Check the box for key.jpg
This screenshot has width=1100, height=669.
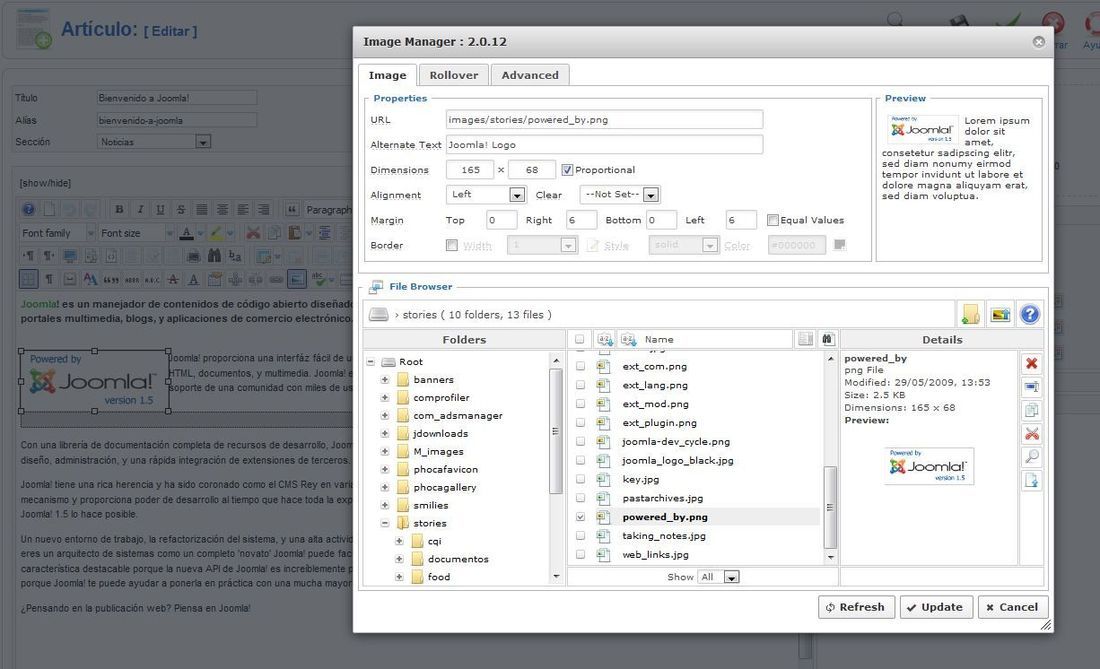580,479
